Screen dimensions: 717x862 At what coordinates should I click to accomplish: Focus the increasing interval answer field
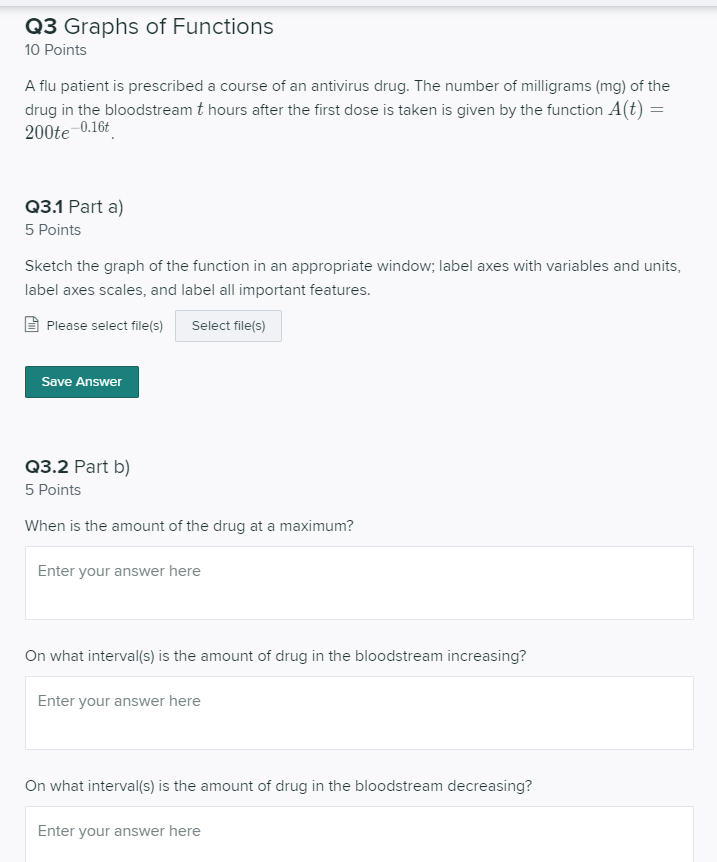tap(359, 712)
